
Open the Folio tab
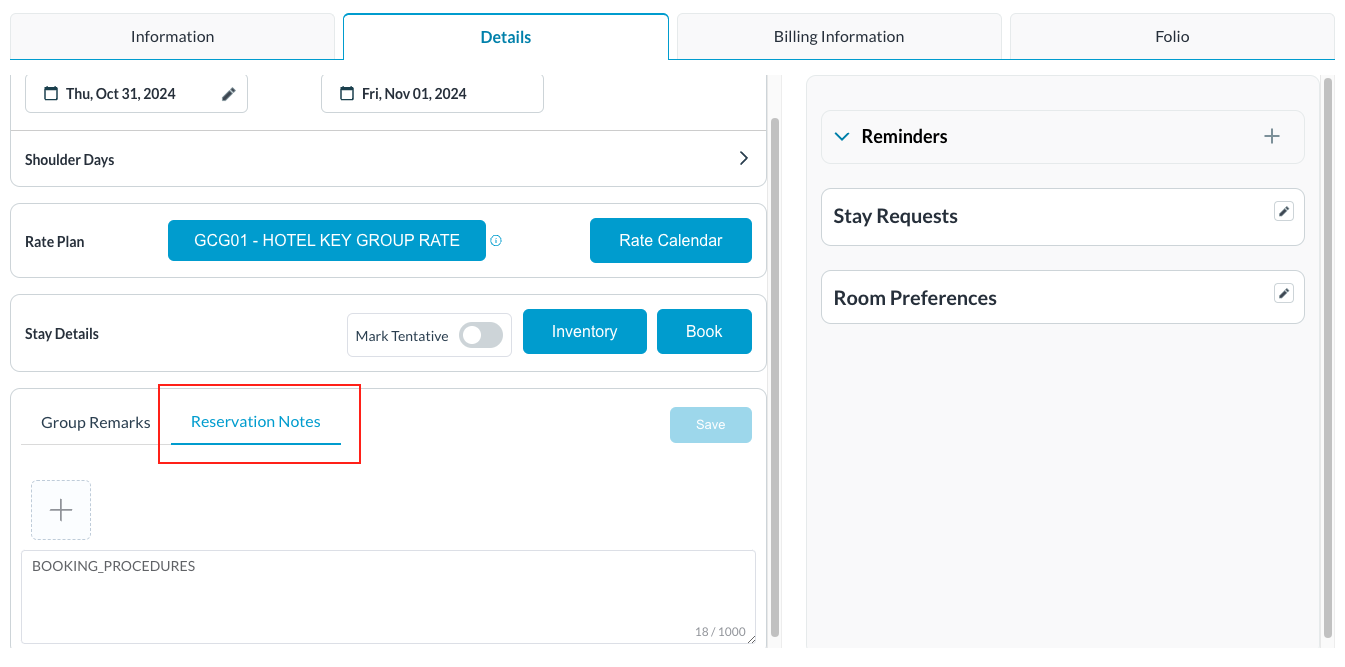point(1171,37)
